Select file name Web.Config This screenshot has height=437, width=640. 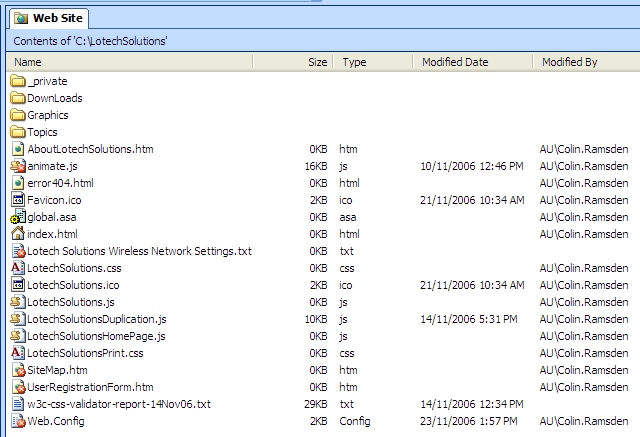(56, 421)
